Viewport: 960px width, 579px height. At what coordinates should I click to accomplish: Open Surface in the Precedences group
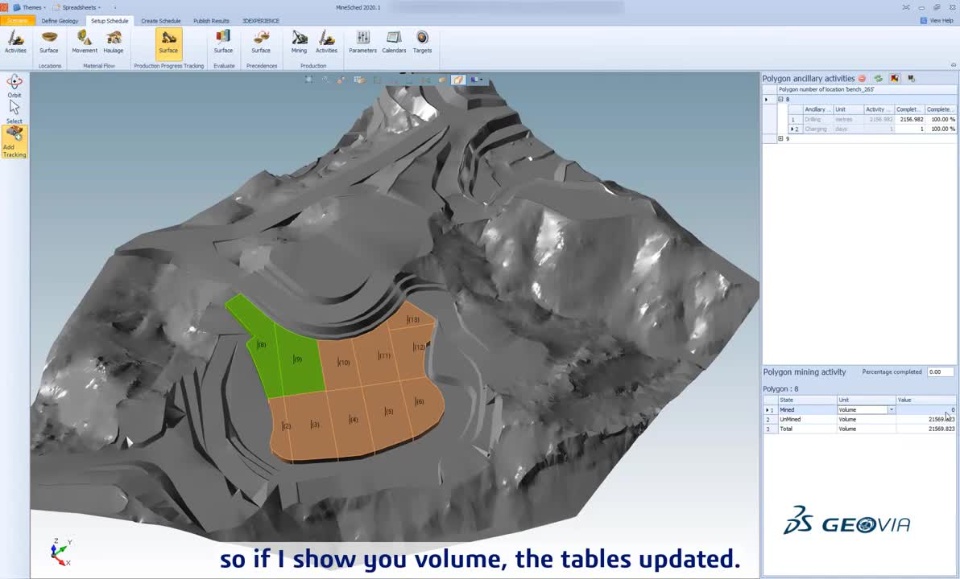pyautogui.click(x=261, y=42)
